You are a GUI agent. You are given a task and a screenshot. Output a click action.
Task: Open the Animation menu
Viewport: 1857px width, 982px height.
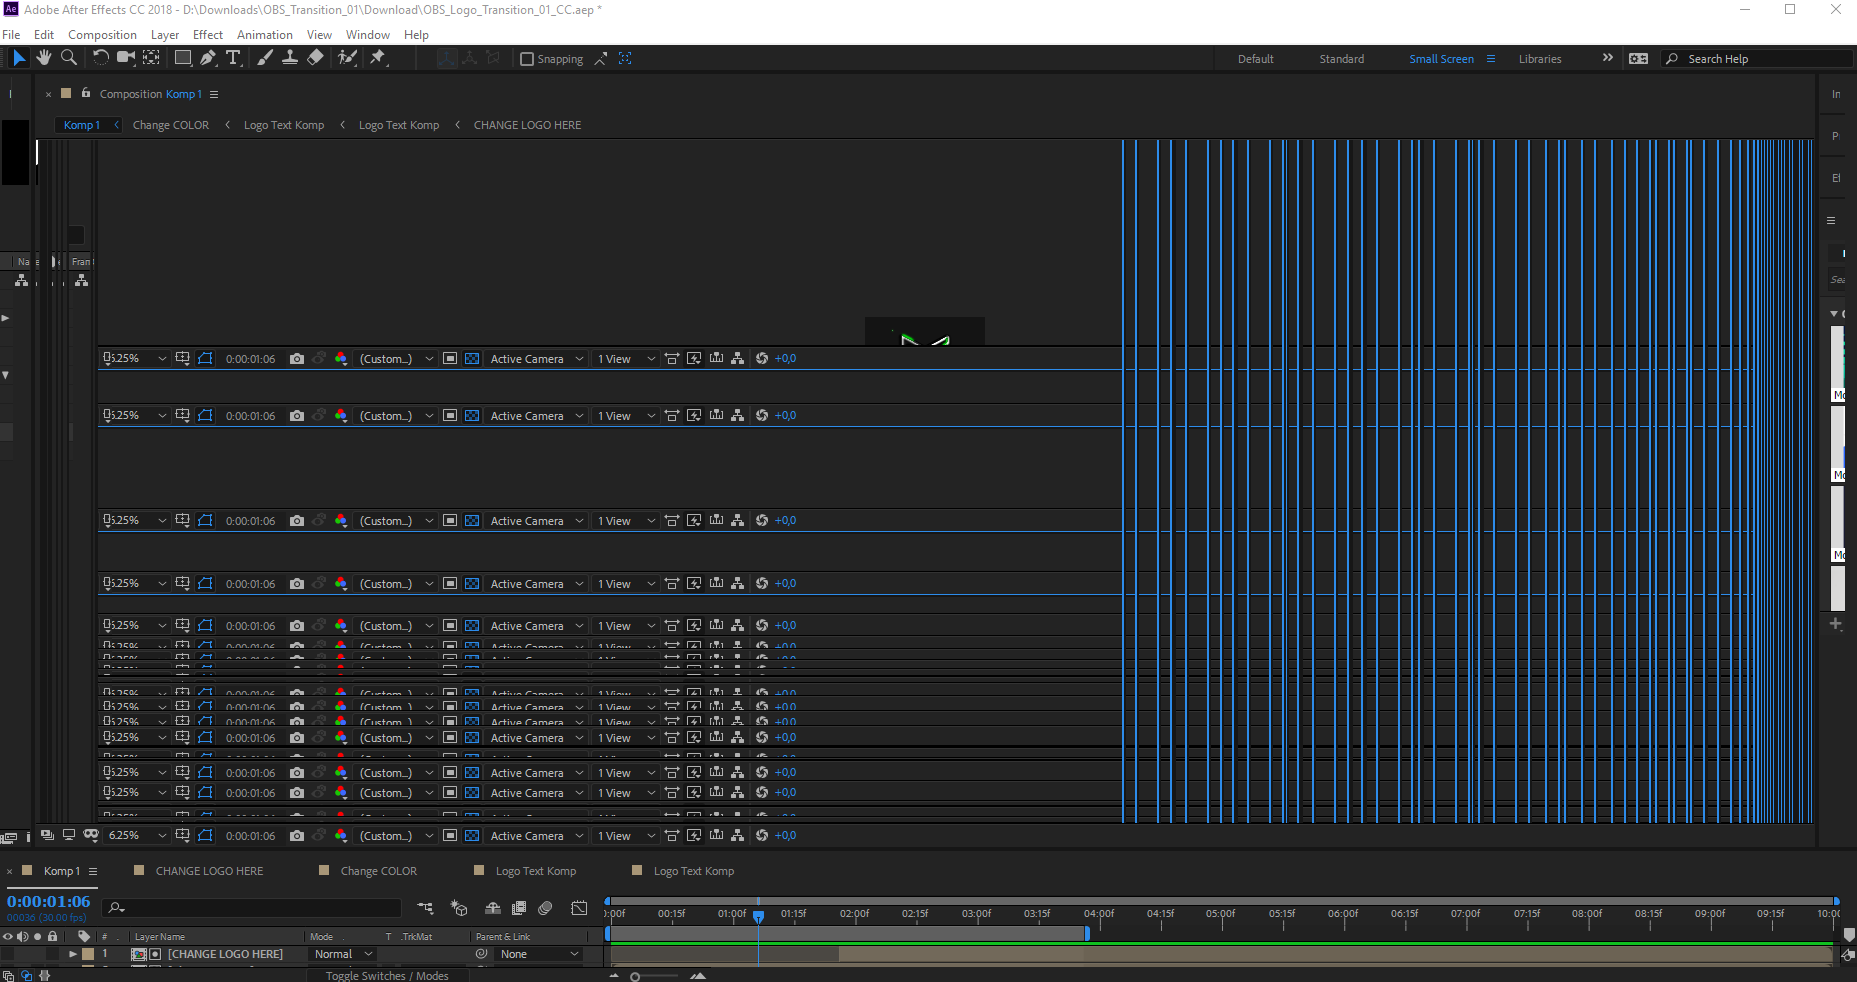click(265, 34)
